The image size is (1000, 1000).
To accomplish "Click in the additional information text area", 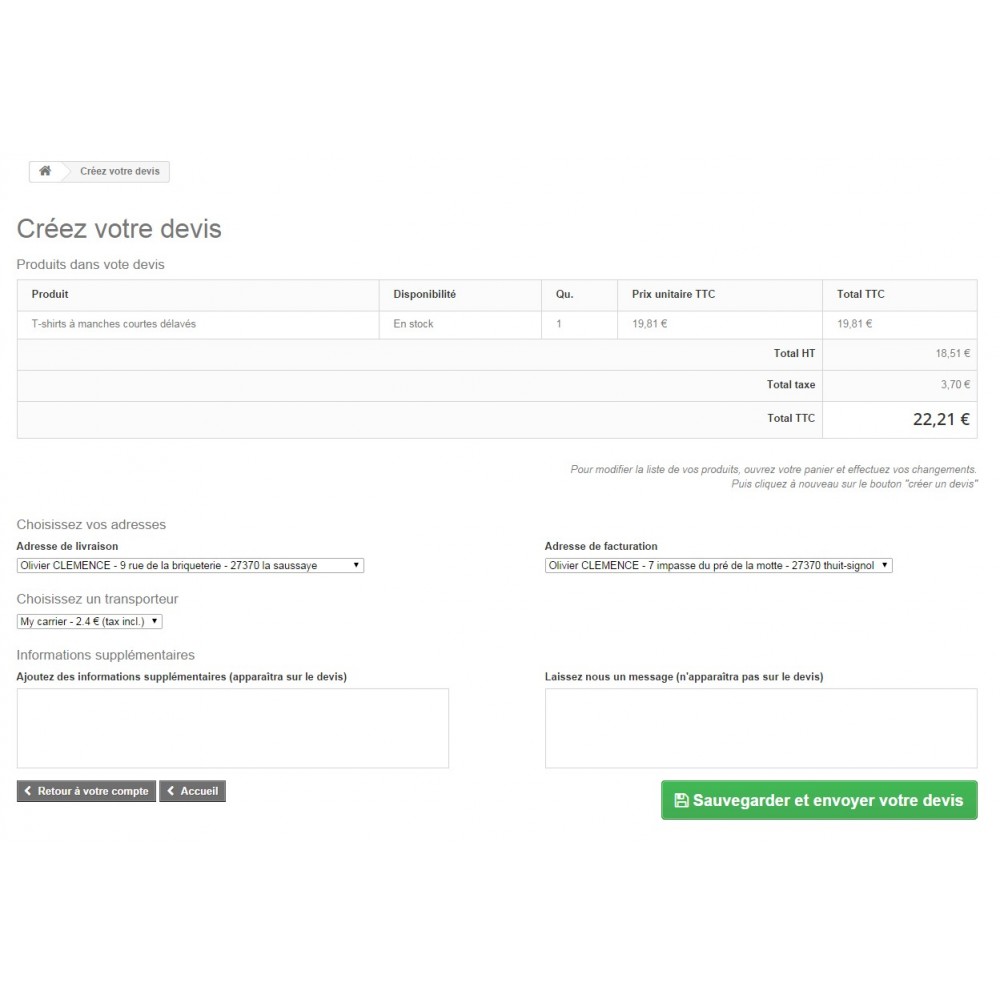I will 232,727.
